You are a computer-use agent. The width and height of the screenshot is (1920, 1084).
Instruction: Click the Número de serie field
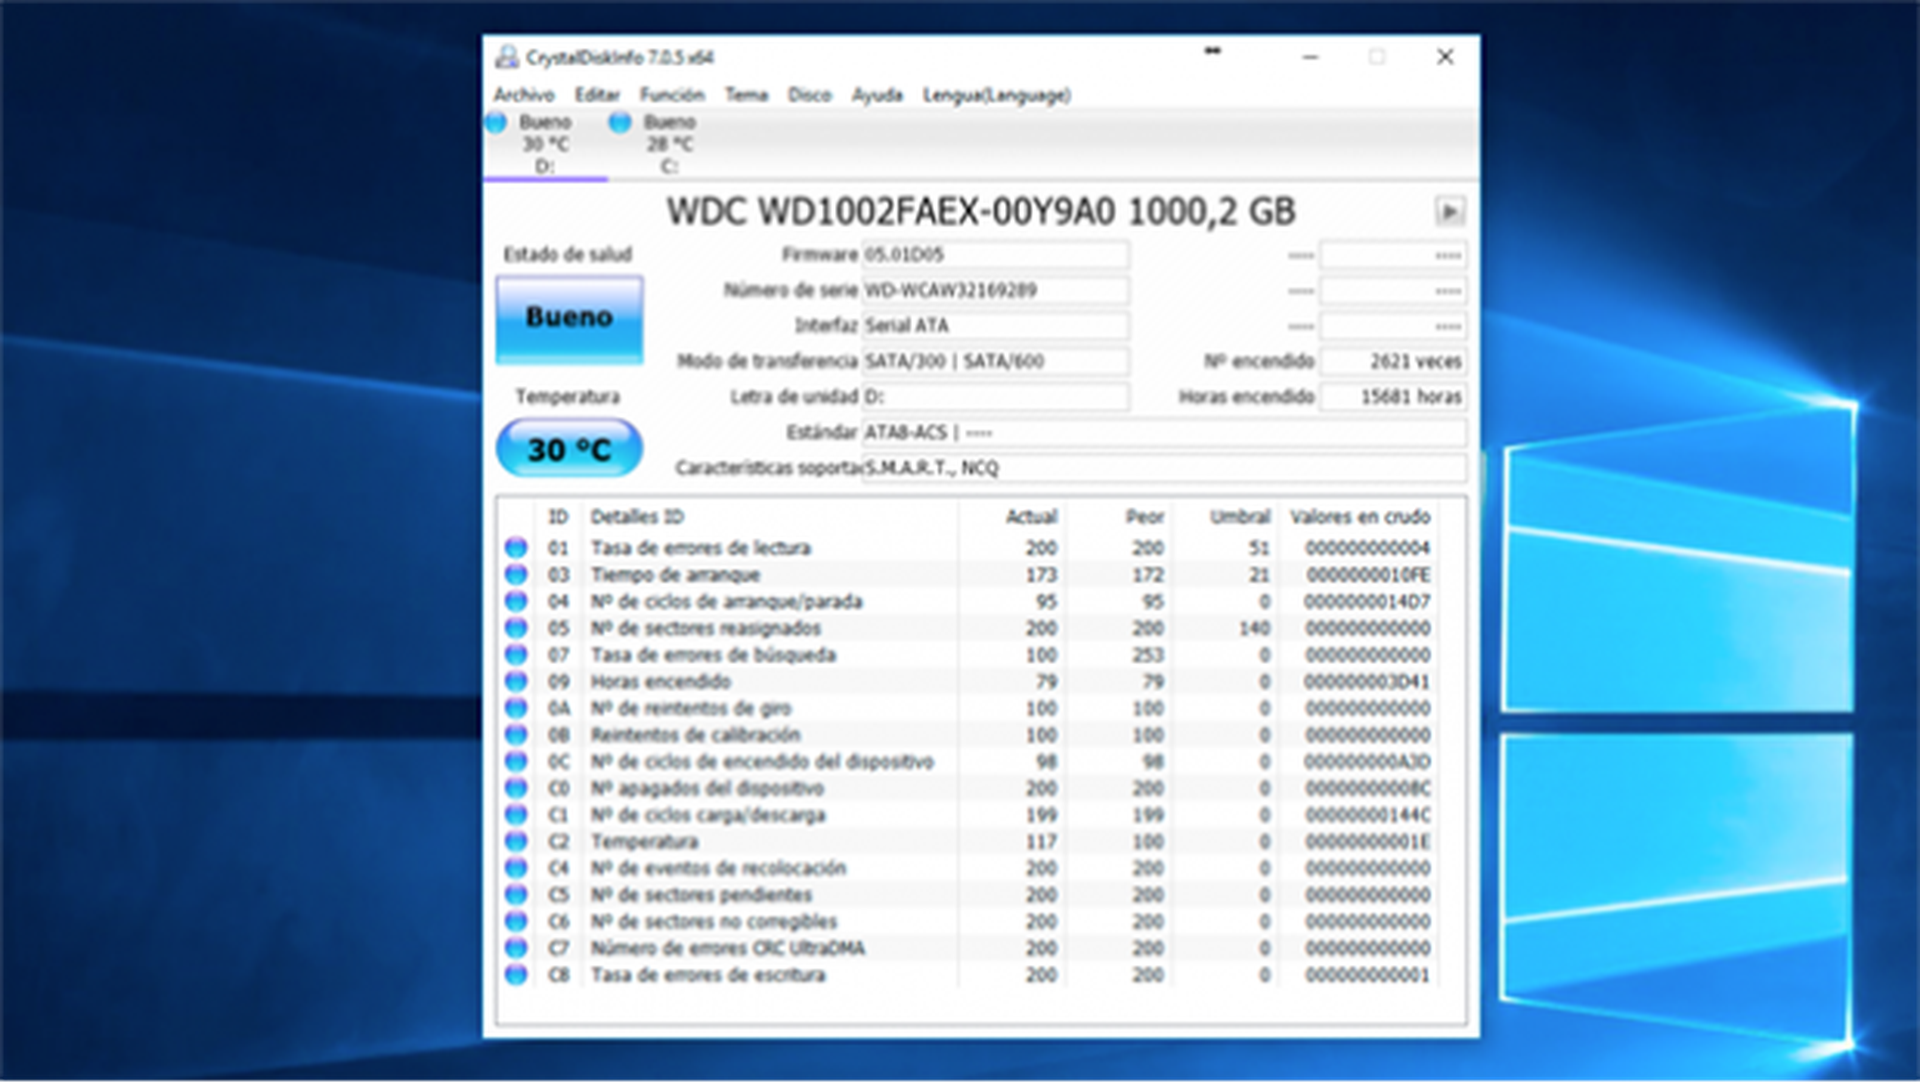pos(994,291)
